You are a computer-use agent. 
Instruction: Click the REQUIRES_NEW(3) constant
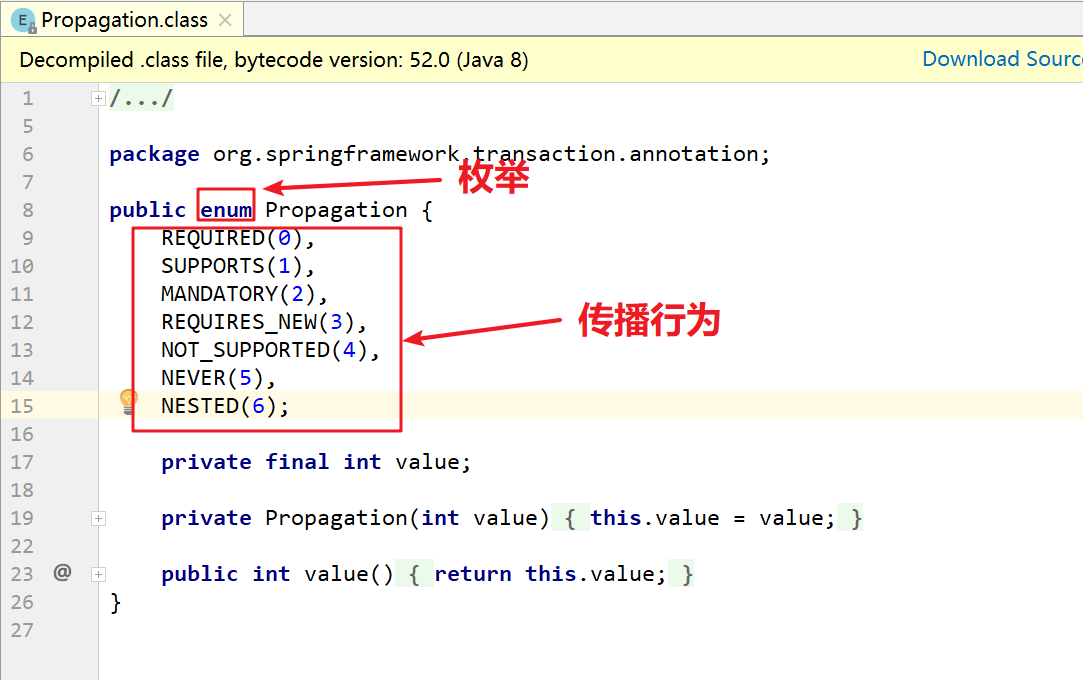click(x=264, y=322)
